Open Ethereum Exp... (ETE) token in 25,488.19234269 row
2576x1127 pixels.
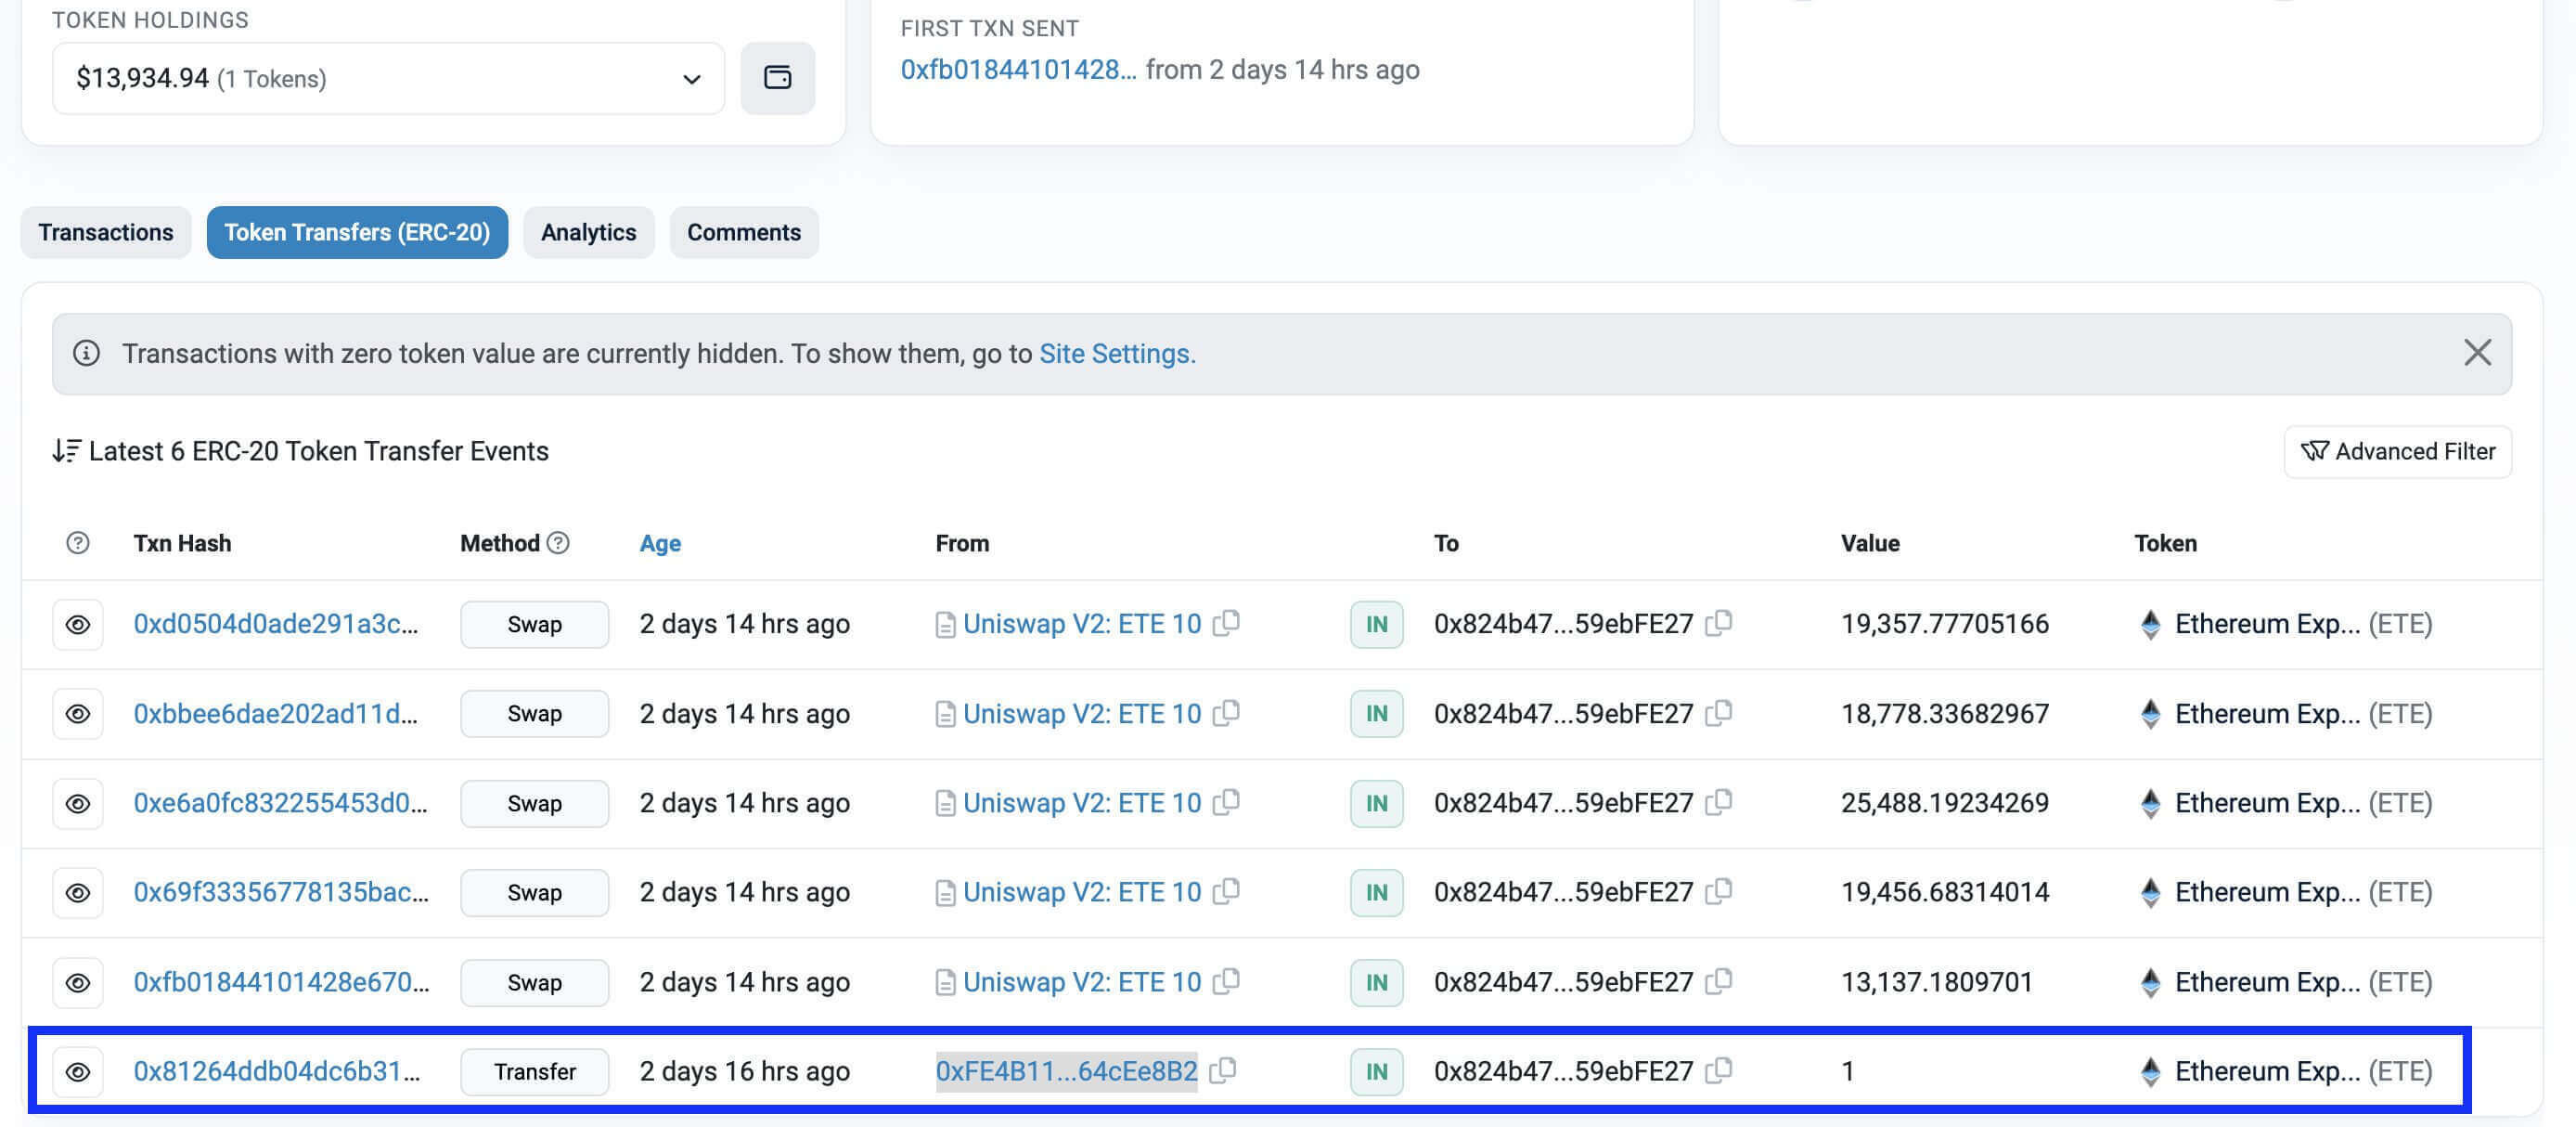click(2303, 803)
